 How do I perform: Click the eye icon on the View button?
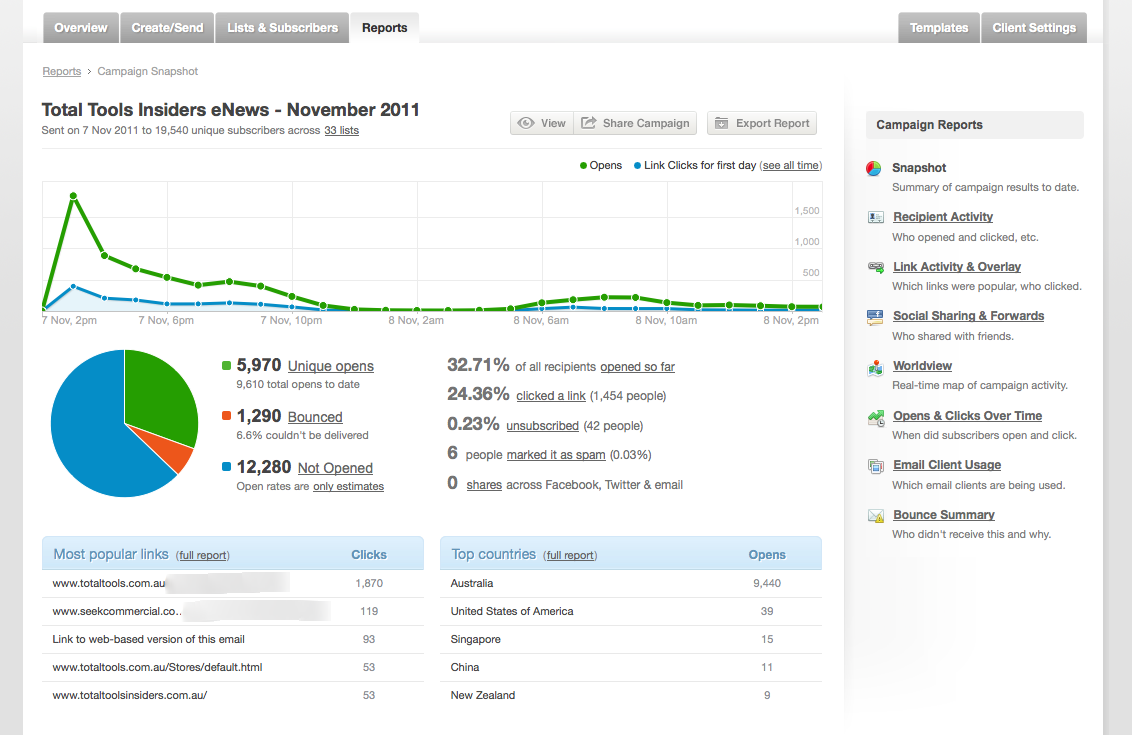coord(526,122)
